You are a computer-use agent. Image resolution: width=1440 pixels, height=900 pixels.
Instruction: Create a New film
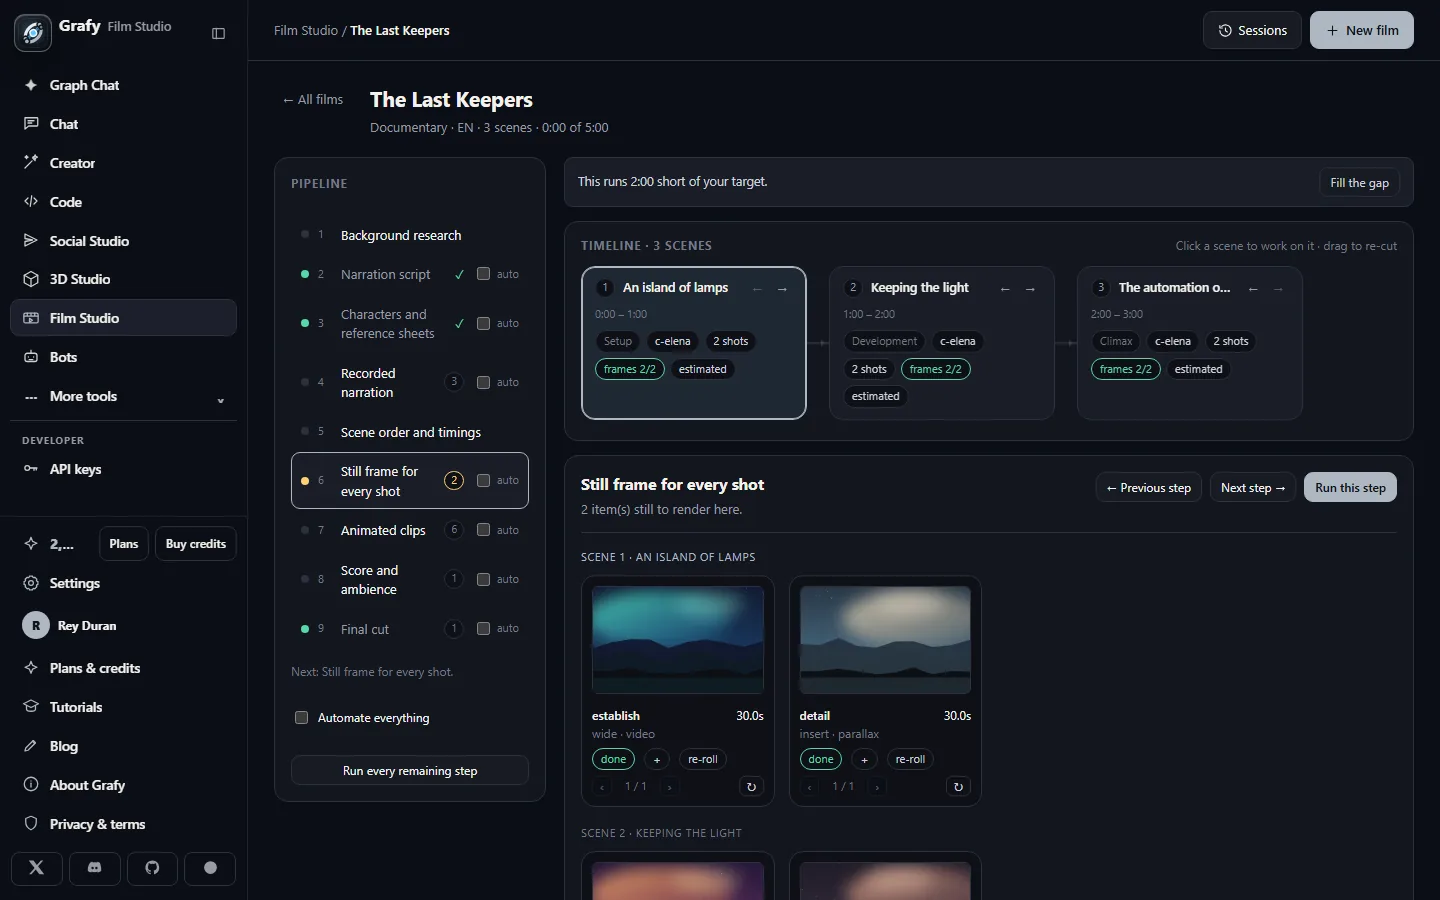tap(1361, 30)
